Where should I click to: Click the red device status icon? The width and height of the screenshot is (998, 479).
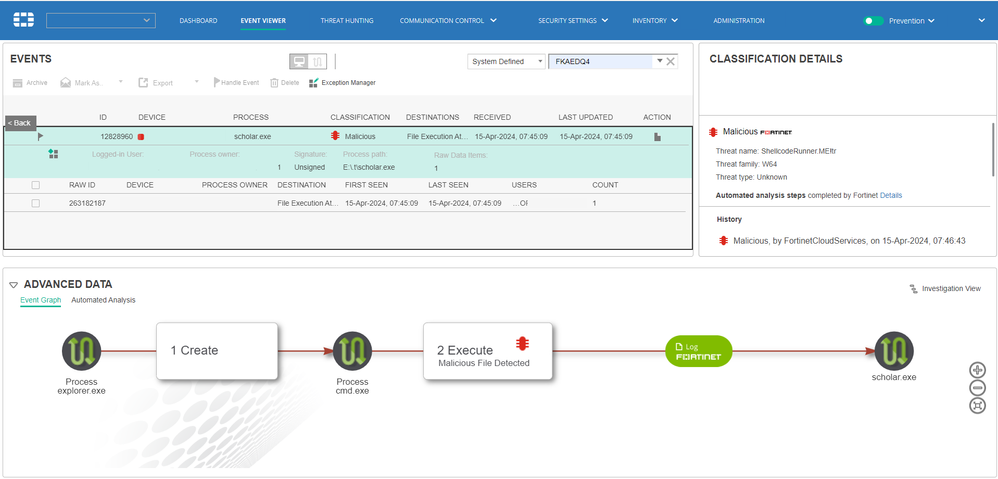[x=141, y=137]
